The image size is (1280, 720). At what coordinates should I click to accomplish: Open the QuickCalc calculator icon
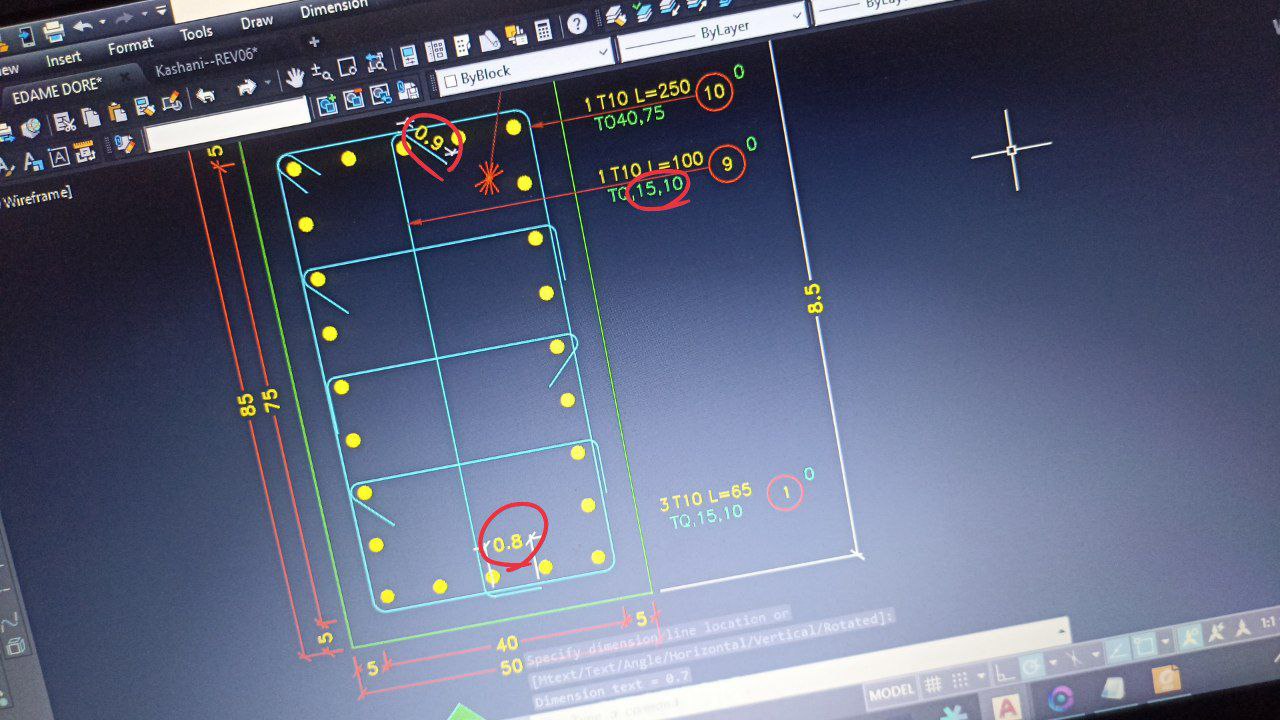pyautogui.click(x=543, y=30)
